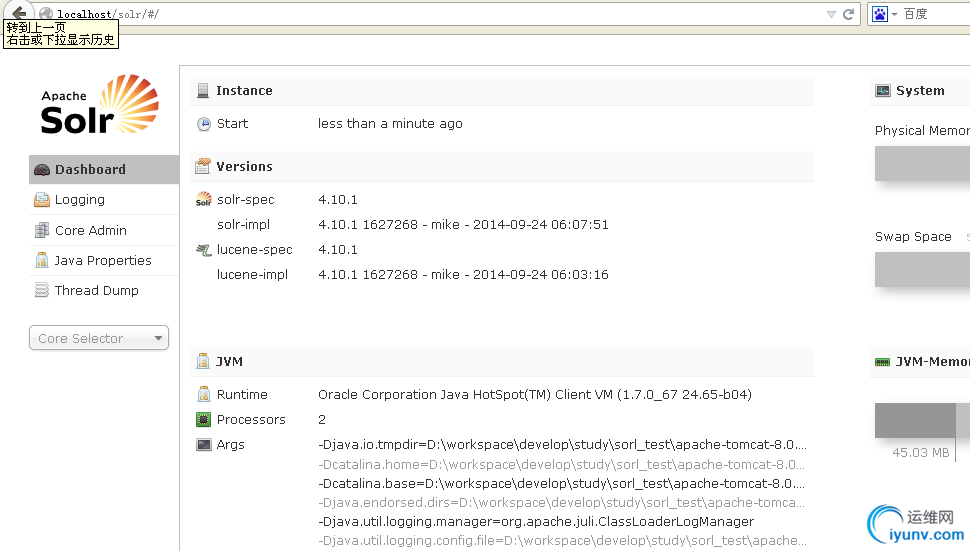Click the System section monitor icon
Viewport: 970px width, 551px height.
pos(883,91)
